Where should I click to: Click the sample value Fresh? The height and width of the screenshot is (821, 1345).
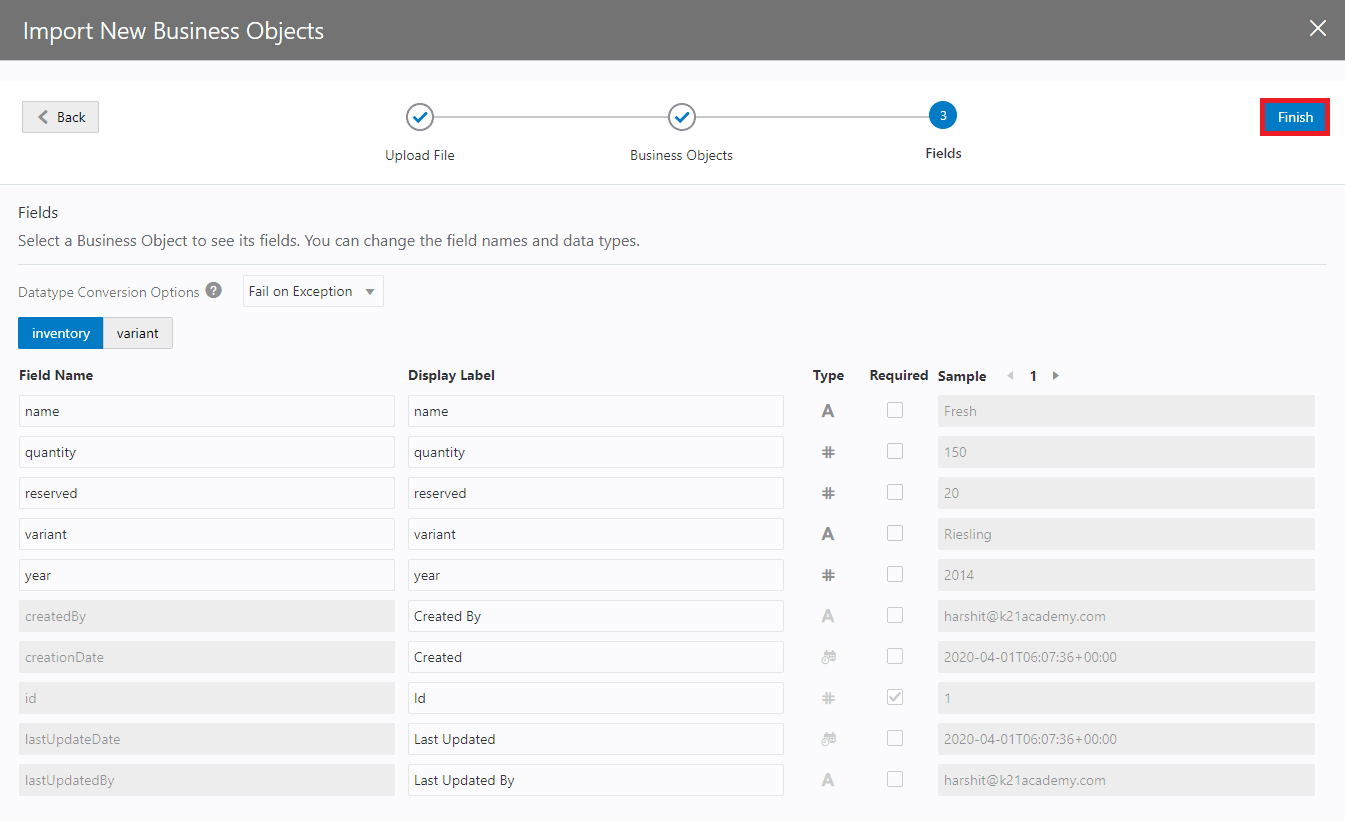coord(1126,411)
